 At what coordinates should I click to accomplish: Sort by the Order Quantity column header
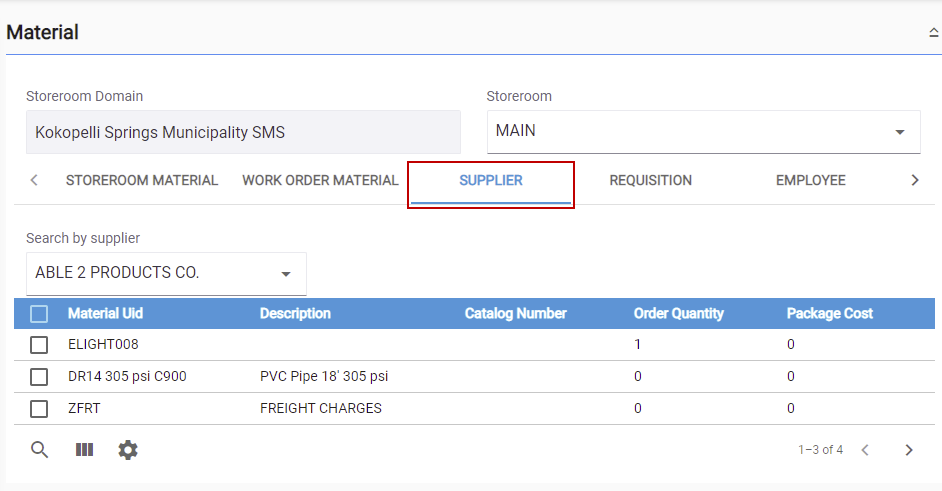(x=678, y=313)
